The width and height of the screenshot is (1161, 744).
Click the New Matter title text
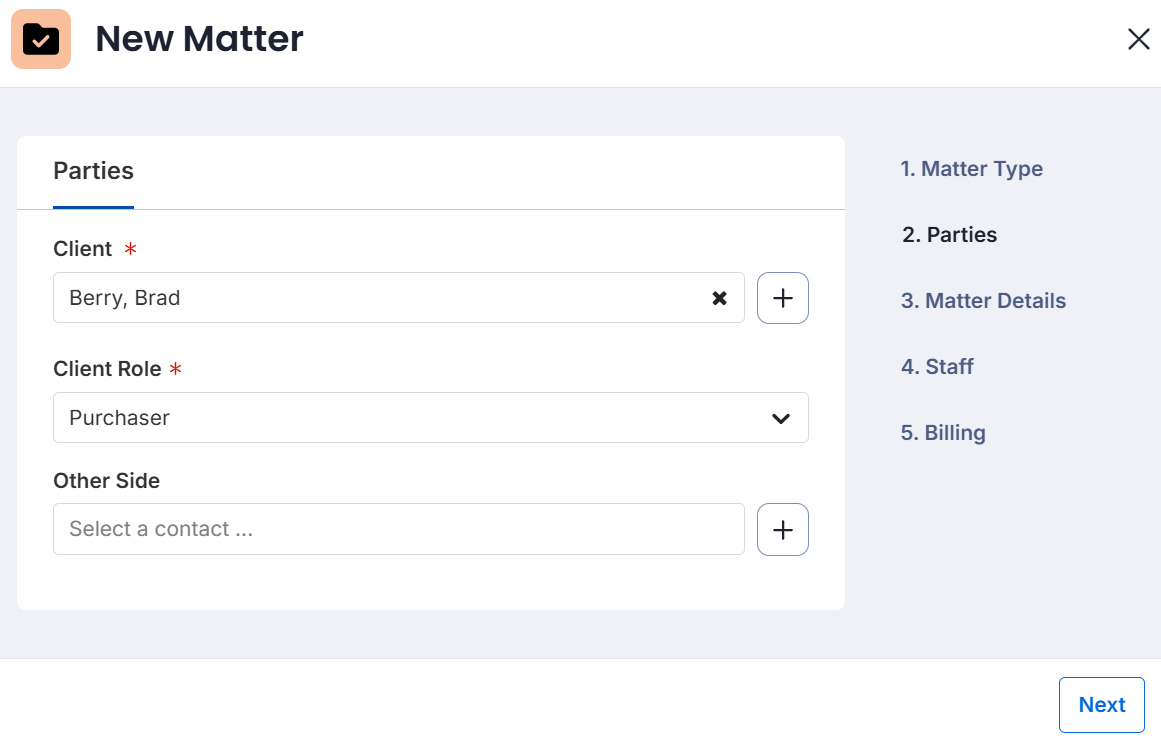tap(199, 39)
